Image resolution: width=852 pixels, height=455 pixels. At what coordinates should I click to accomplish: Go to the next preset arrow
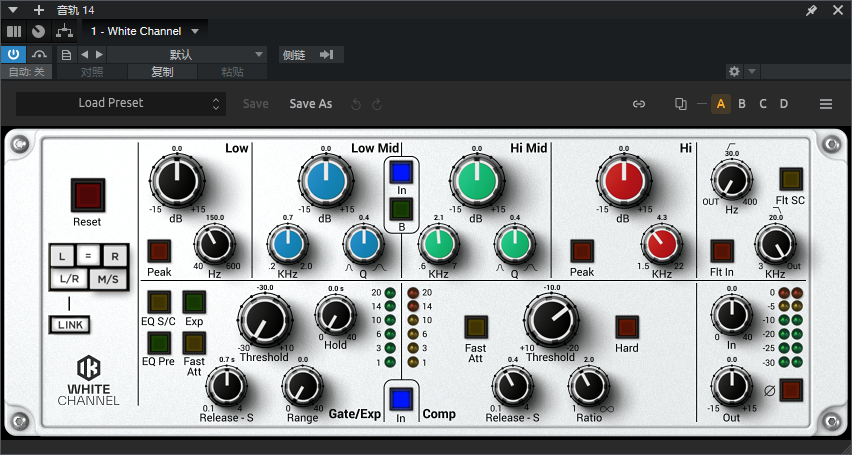click(x=99, y=54)
